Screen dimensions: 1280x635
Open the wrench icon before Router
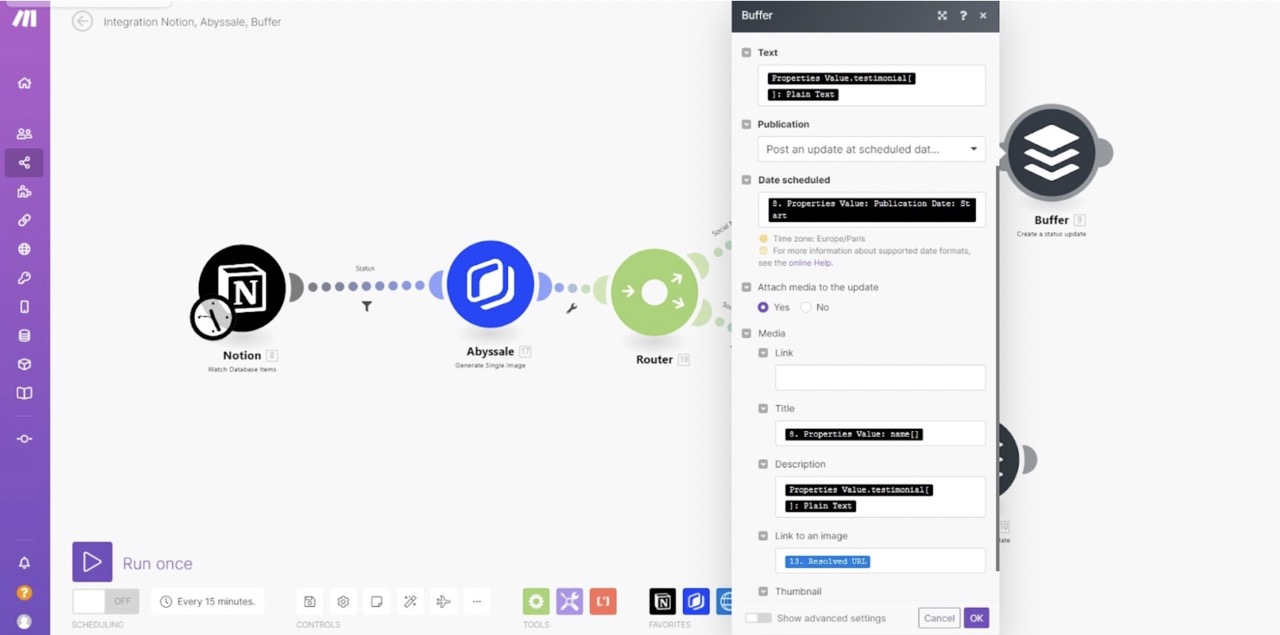(x=571, y=308)
